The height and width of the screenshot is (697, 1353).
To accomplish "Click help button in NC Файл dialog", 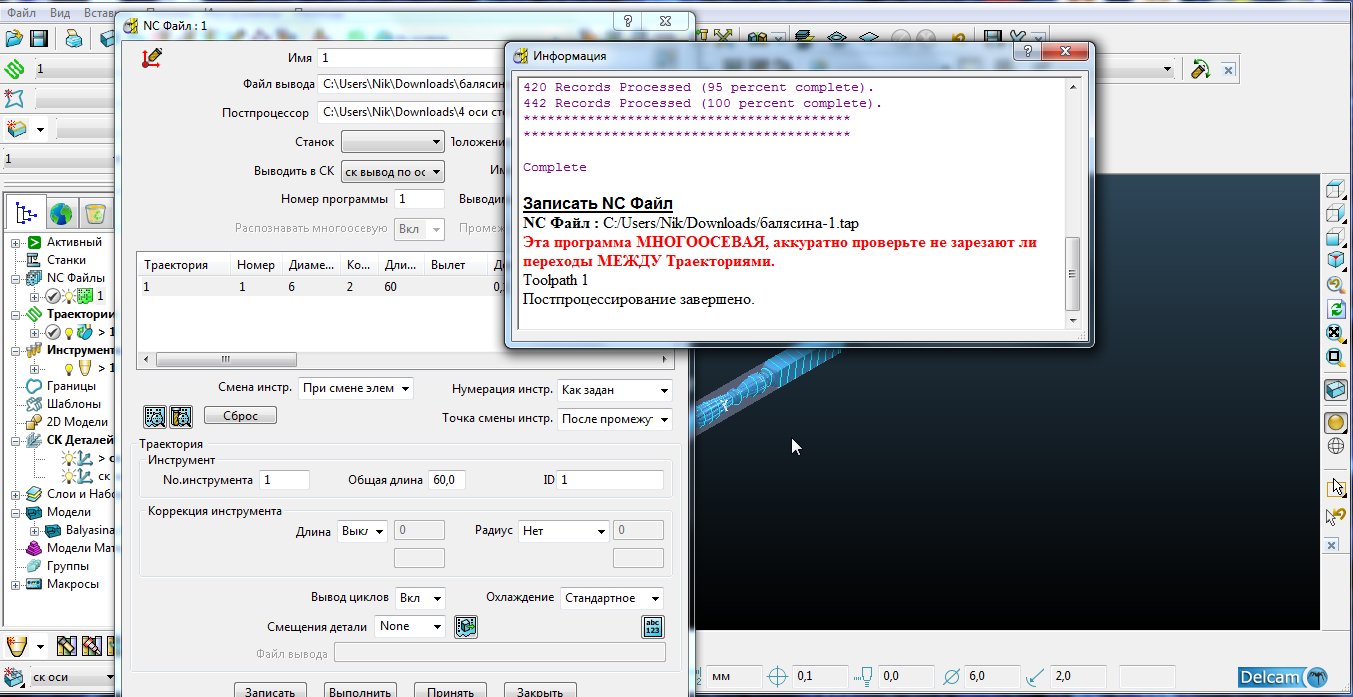I will tap(627, 21).
